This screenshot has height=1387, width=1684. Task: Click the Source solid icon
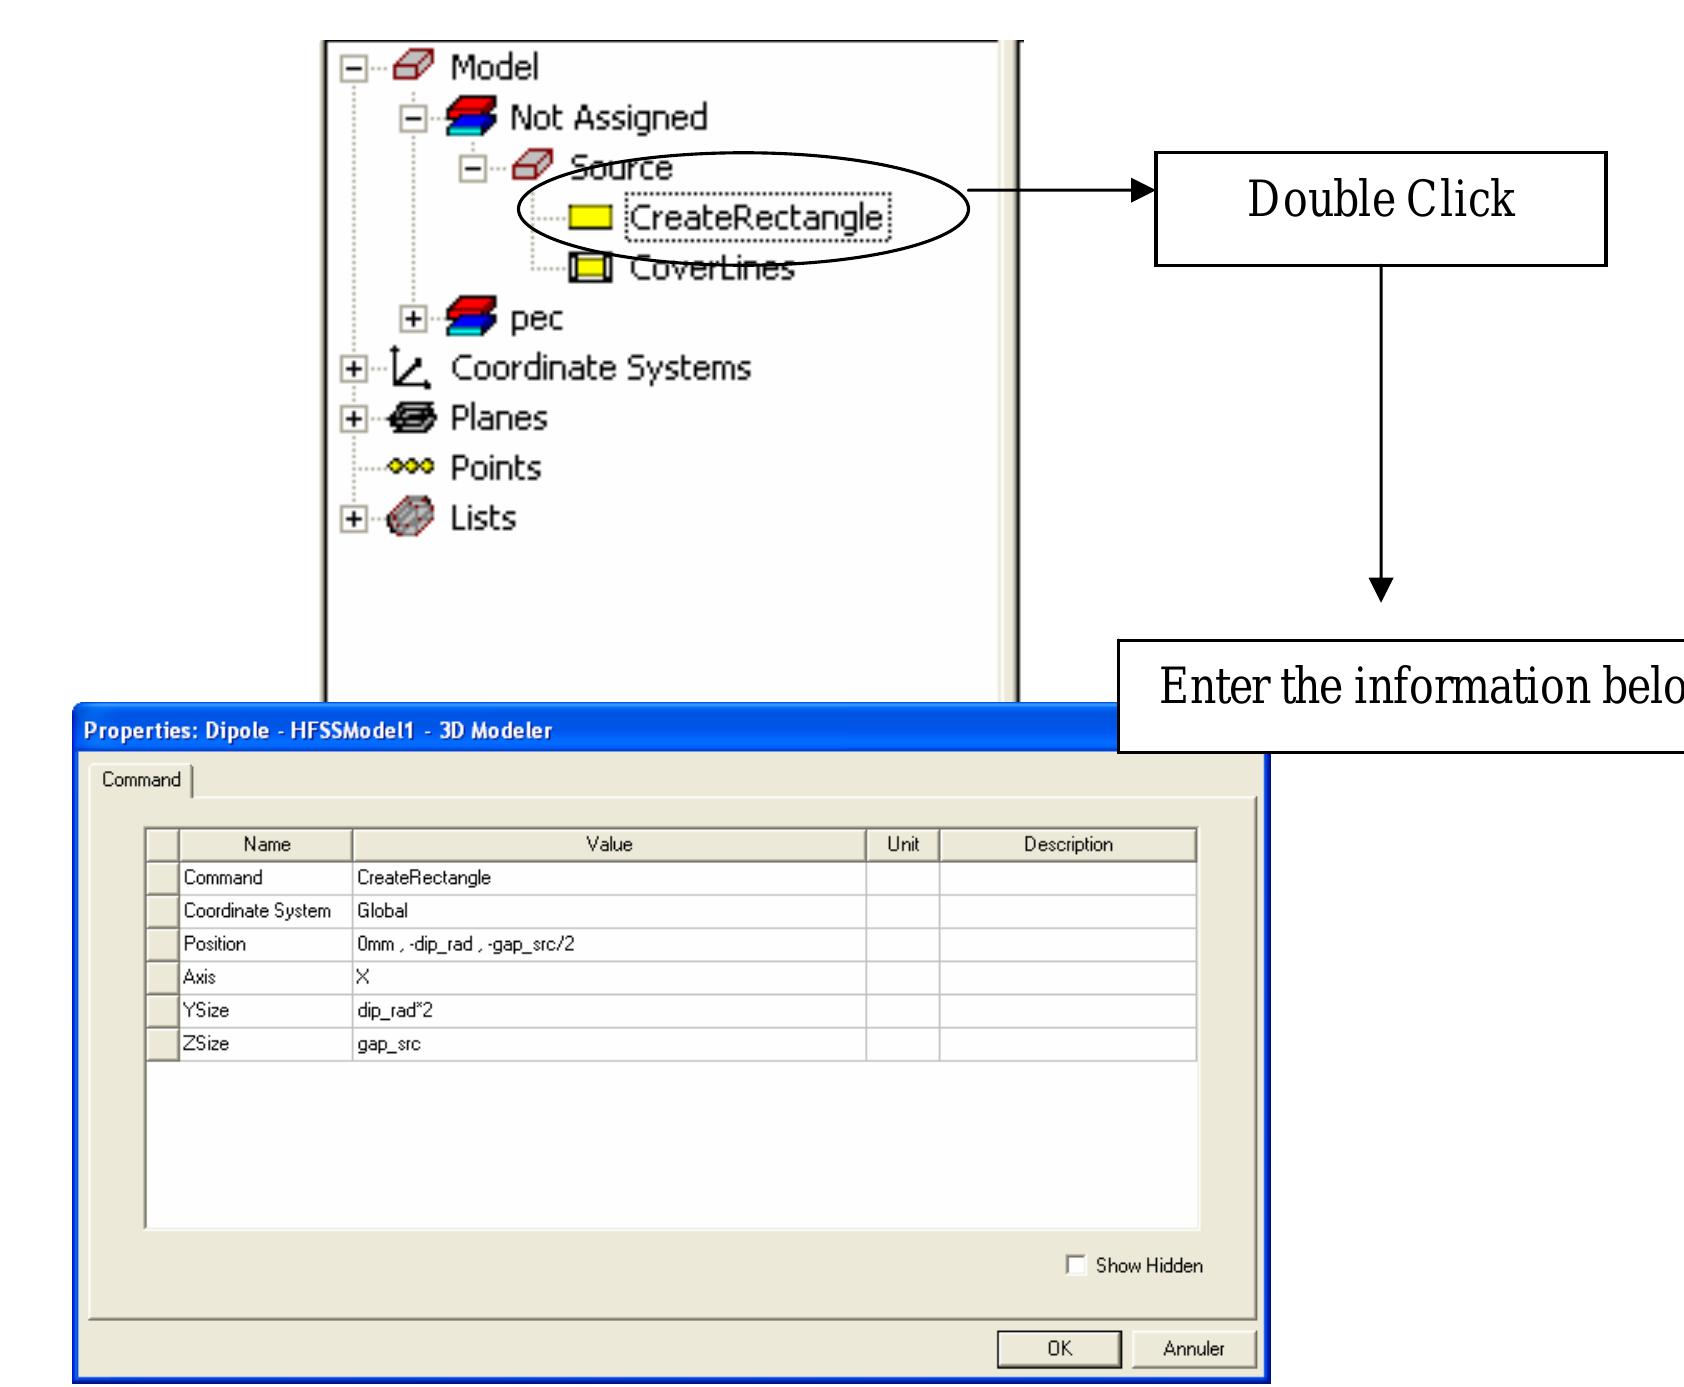pos(533,167)
